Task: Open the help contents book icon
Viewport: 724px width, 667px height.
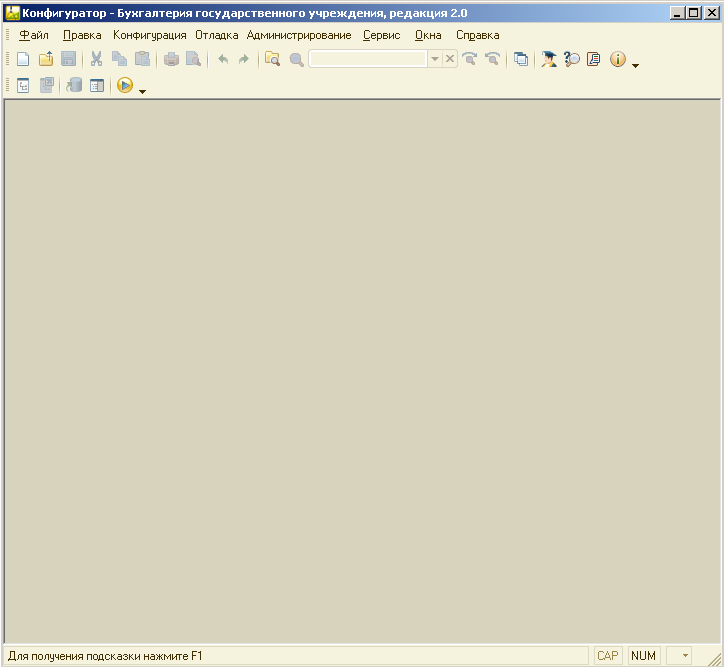Action: pos(594,59)
